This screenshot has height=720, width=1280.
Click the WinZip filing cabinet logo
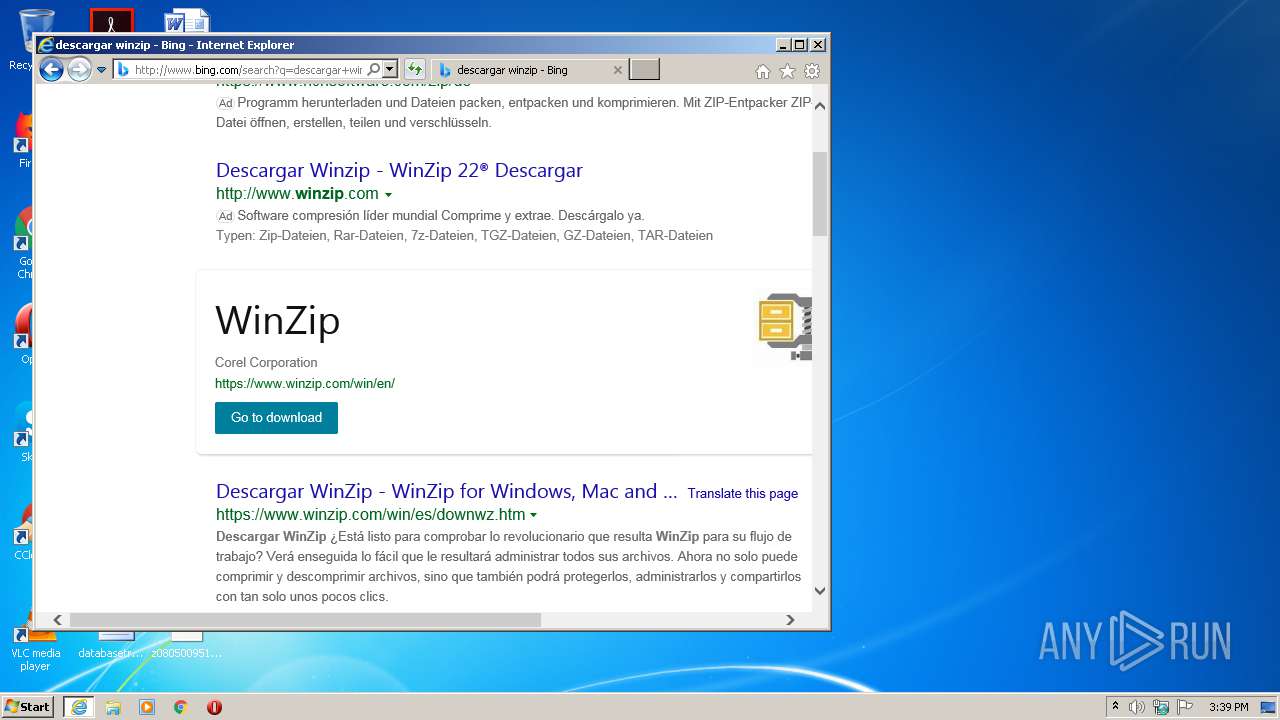pos(784,327)
